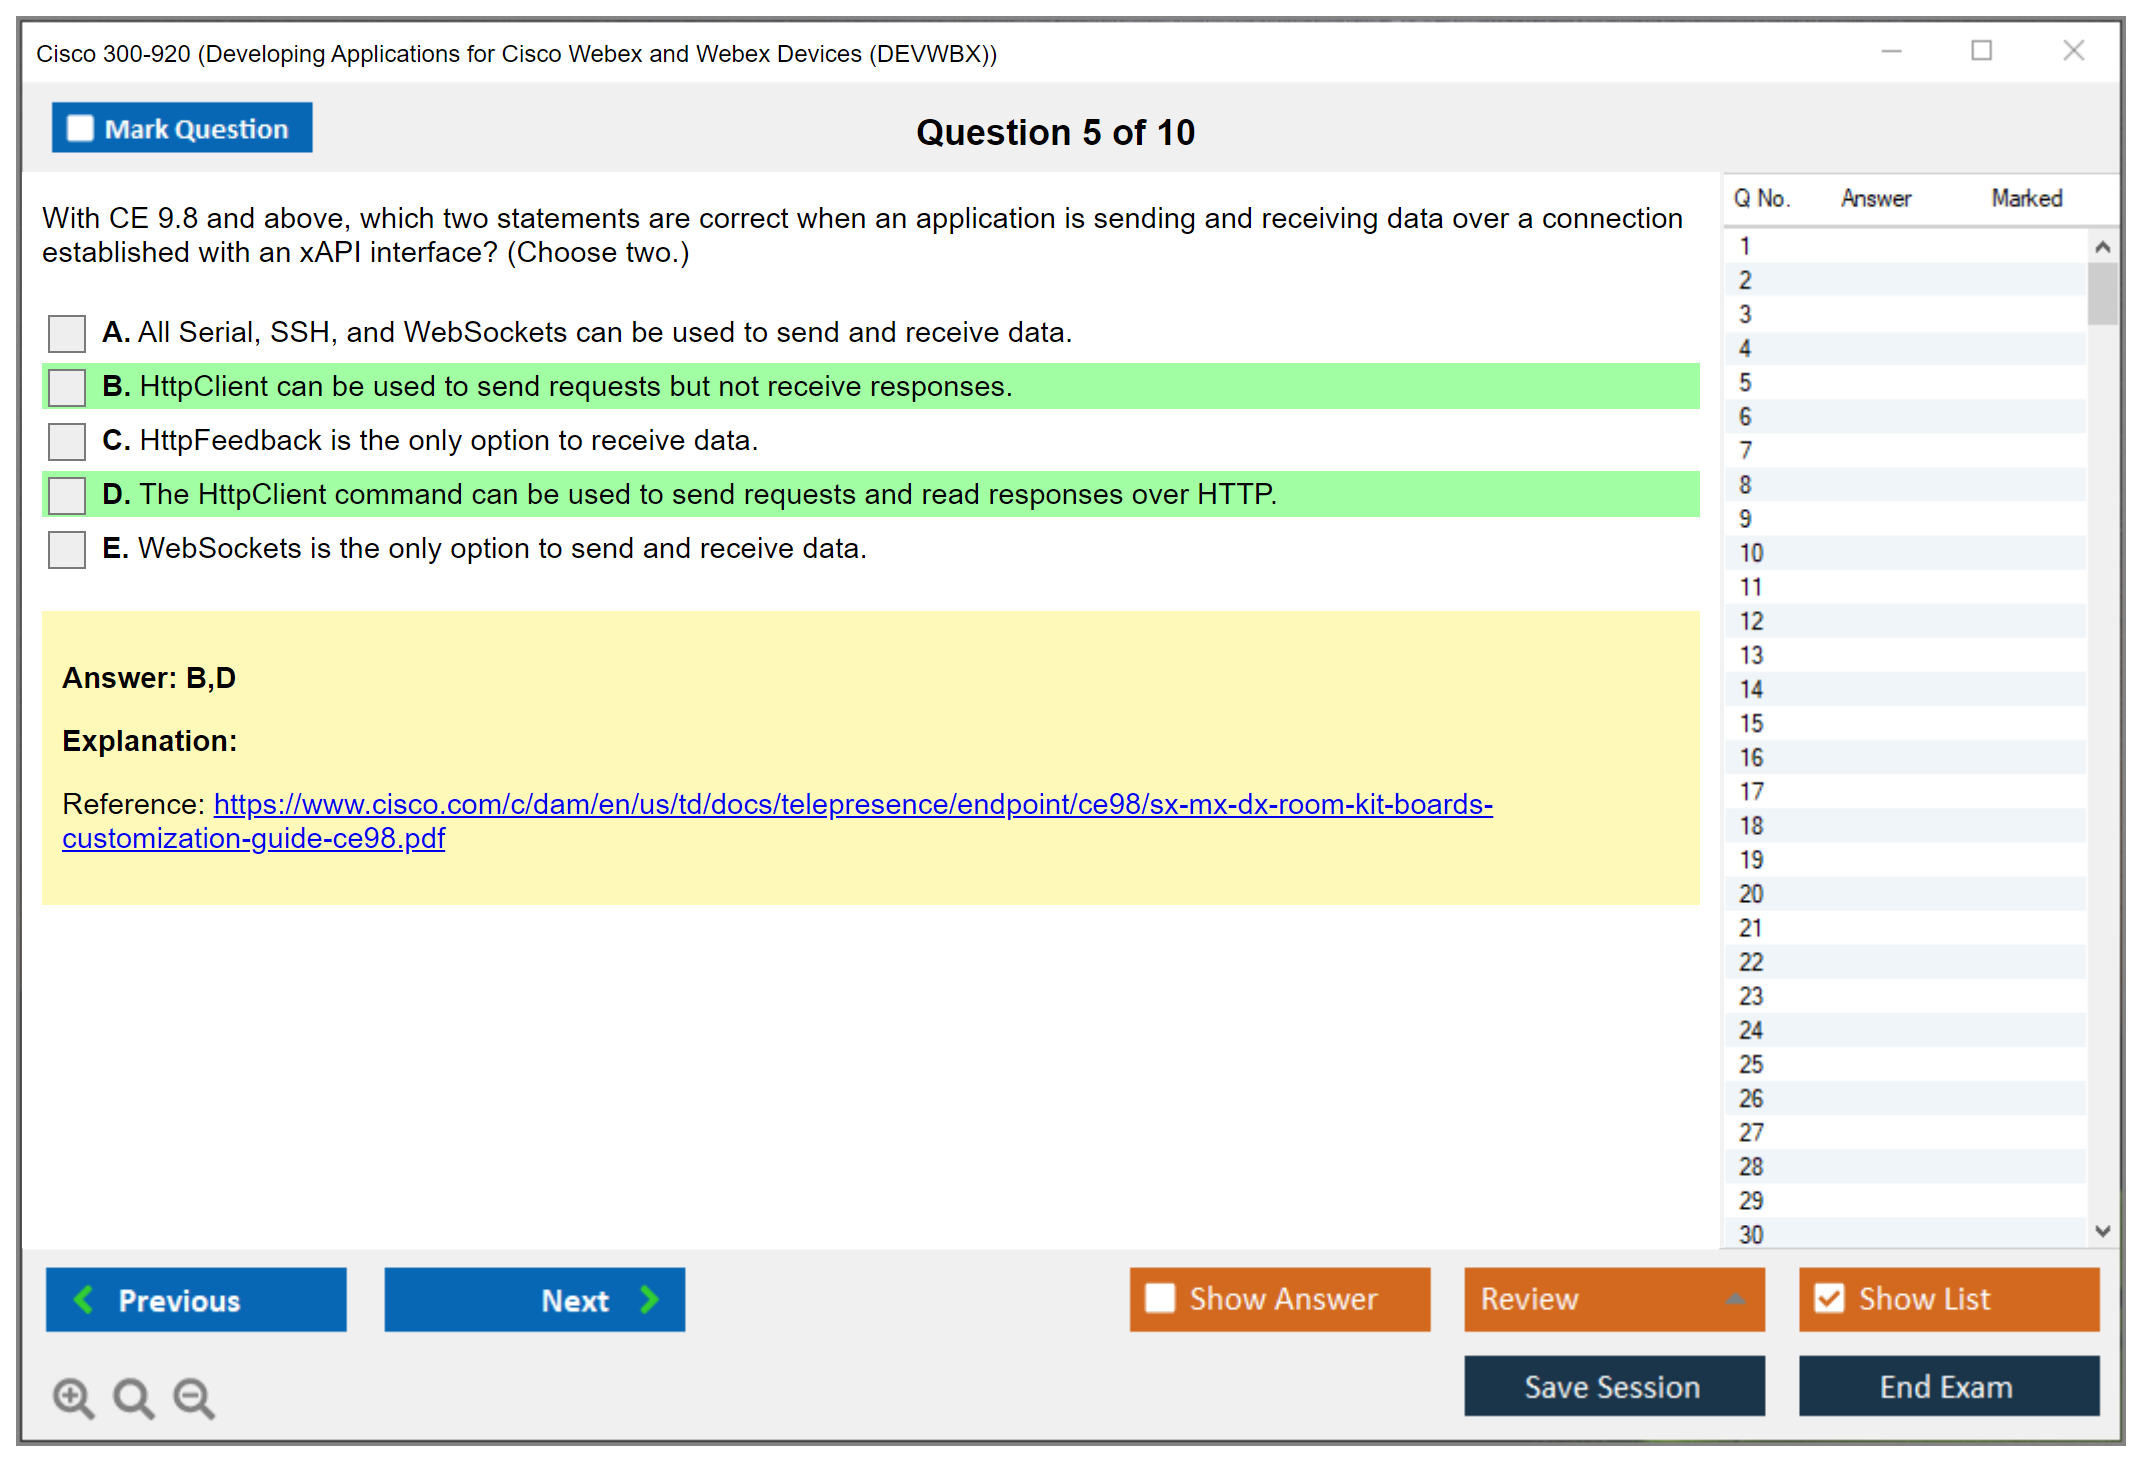The width and height of the screenshot is (2150, 1470).
Task: Click the left chevron on the Previous button
Action: point(84,1299)
